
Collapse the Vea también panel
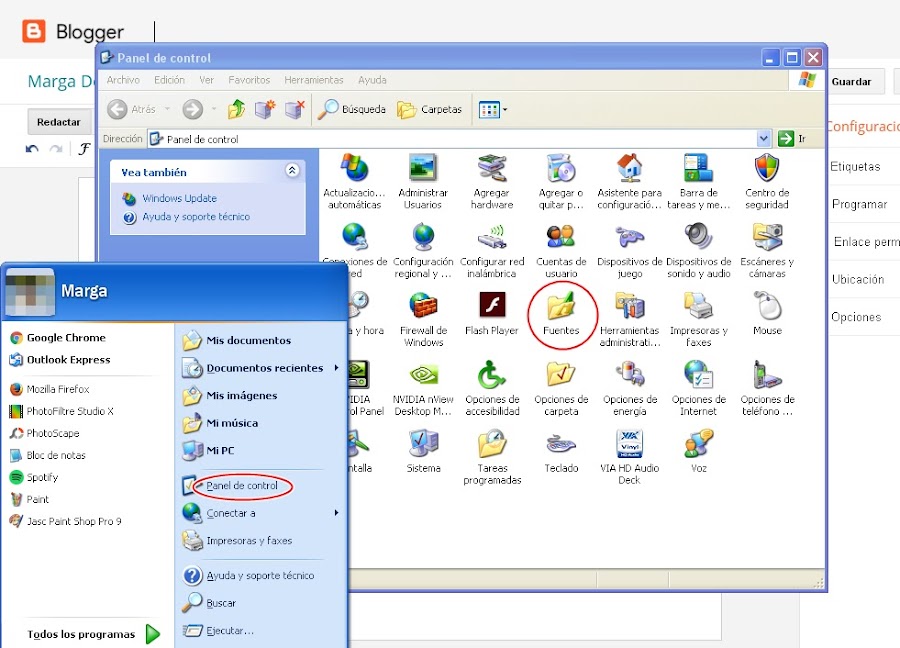292,170
